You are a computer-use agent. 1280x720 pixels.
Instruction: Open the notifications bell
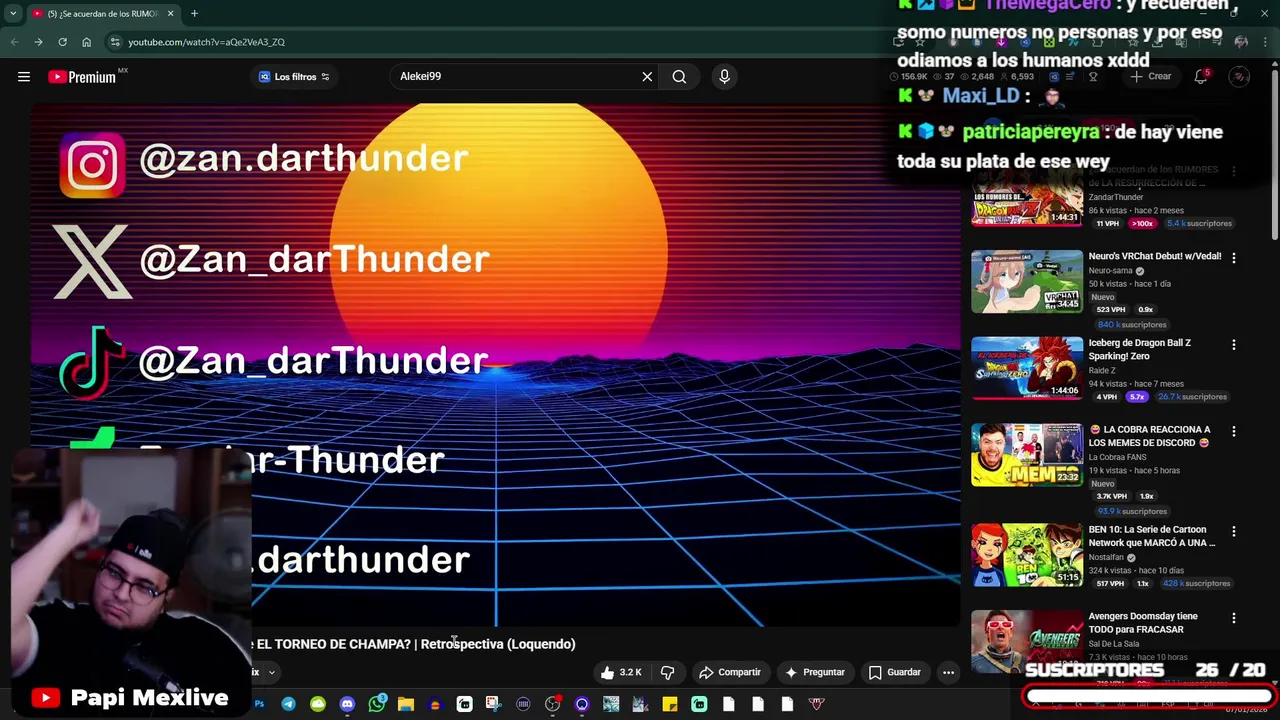(1201, 77)
